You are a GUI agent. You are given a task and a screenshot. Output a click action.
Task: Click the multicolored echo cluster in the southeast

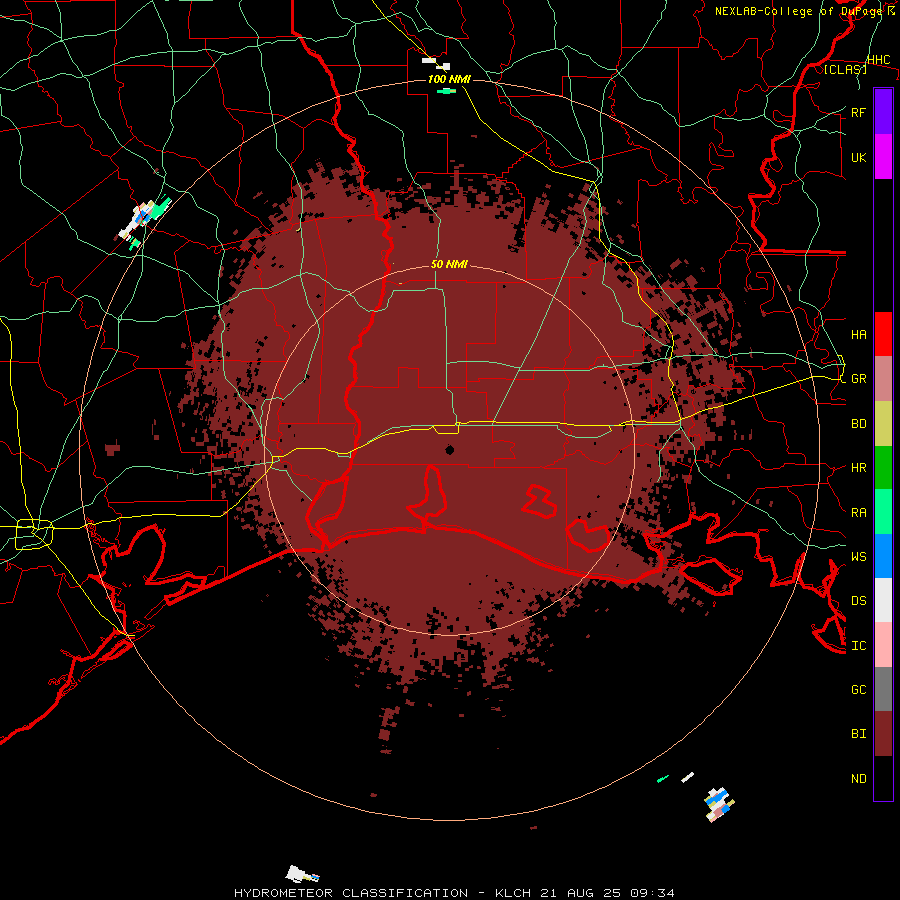click(720, 804)
